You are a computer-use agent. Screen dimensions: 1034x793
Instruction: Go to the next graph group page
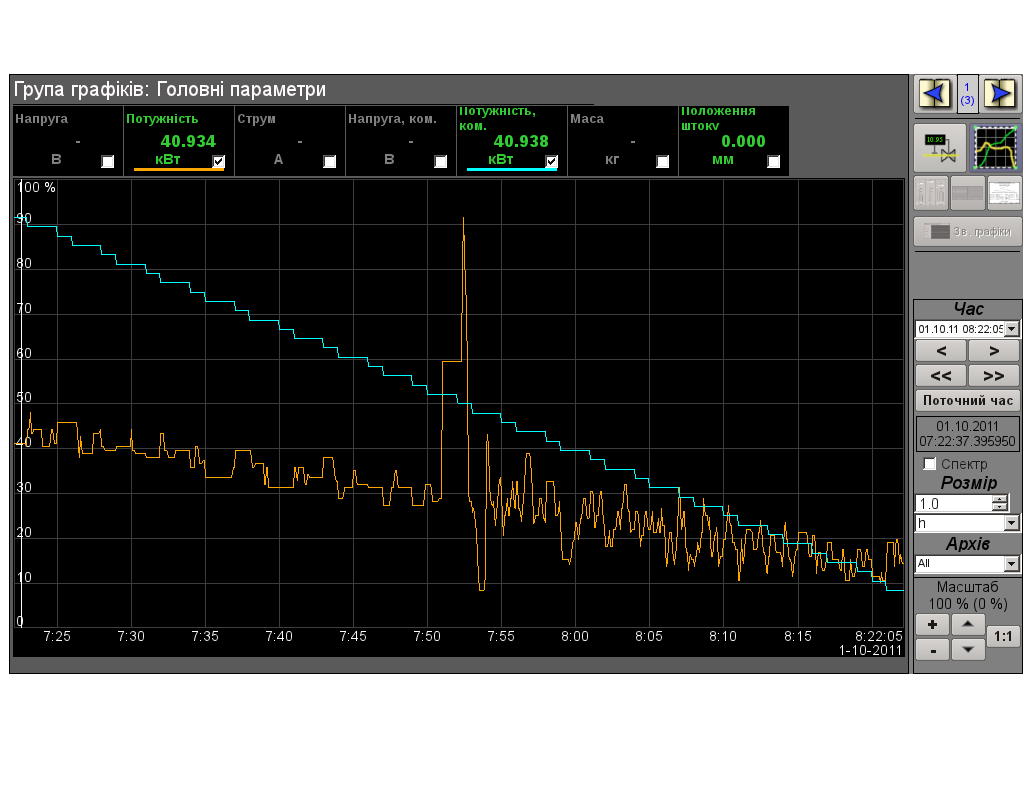coord(999,93)
